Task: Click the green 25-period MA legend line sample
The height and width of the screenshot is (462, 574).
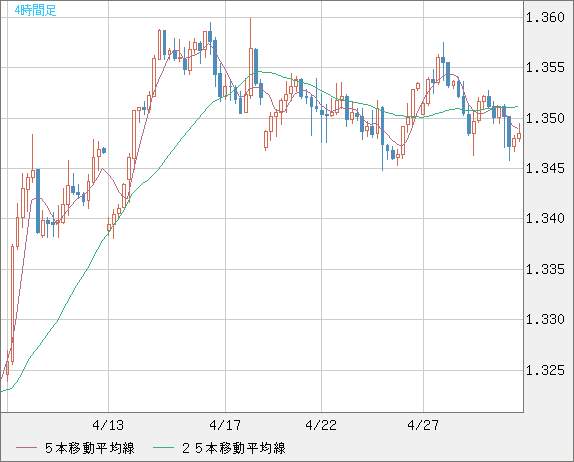Action: (163, 448)
